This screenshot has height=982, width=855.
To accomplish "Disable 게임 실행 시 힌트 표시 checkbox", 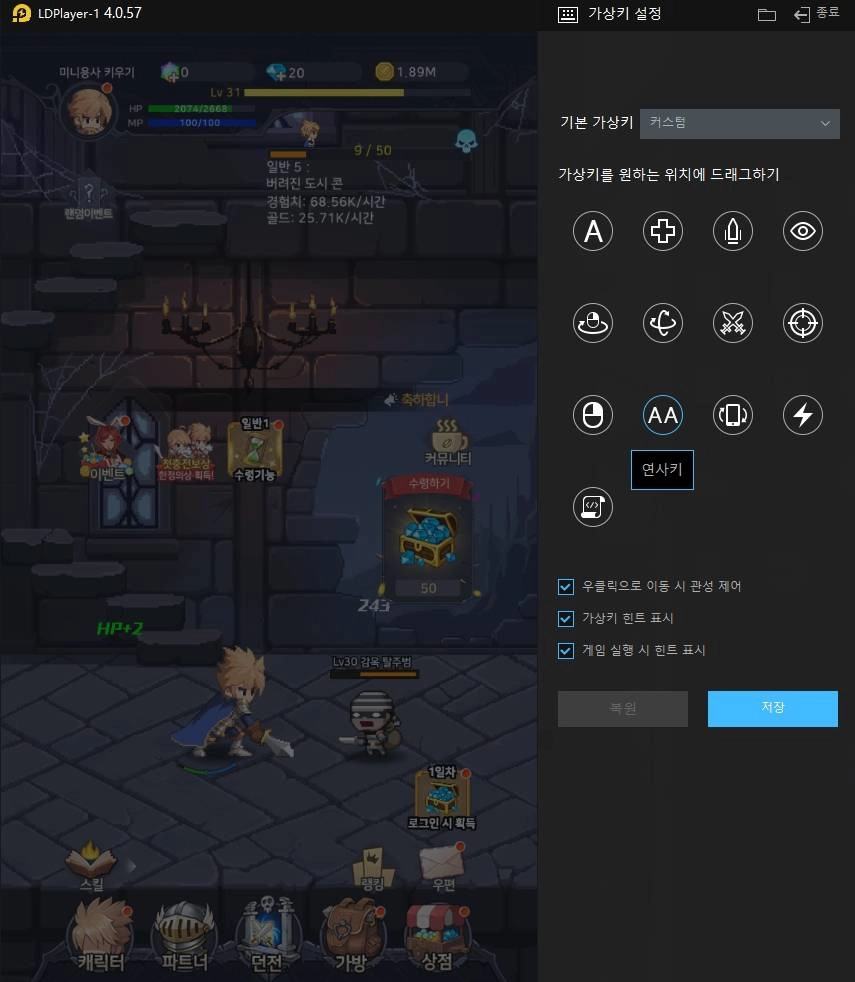I will pyautogui.click(x=567, y=651).
